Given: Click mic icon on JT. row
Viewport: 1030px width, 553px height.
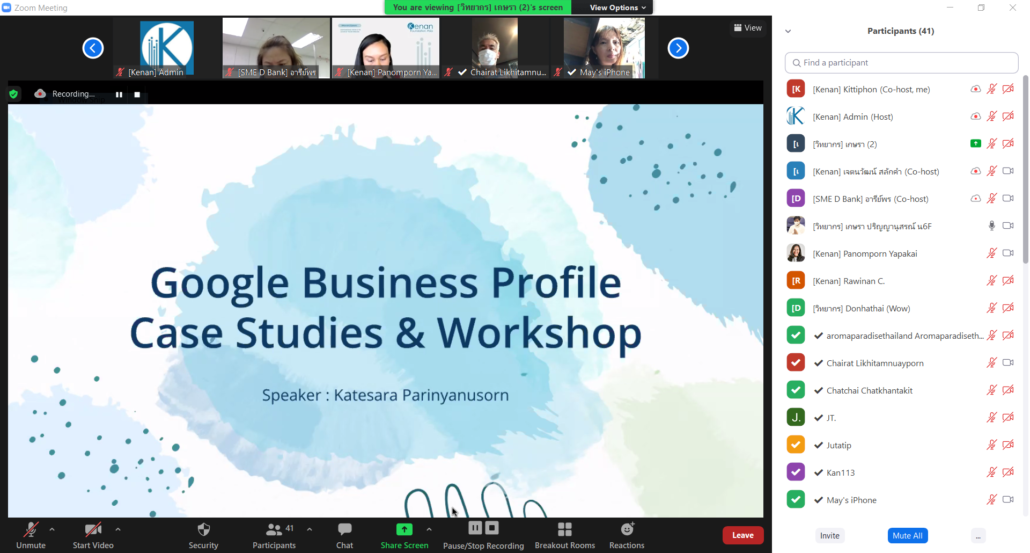Looking at the screenshot, I should pyautogui.click(x=992, y=418).
